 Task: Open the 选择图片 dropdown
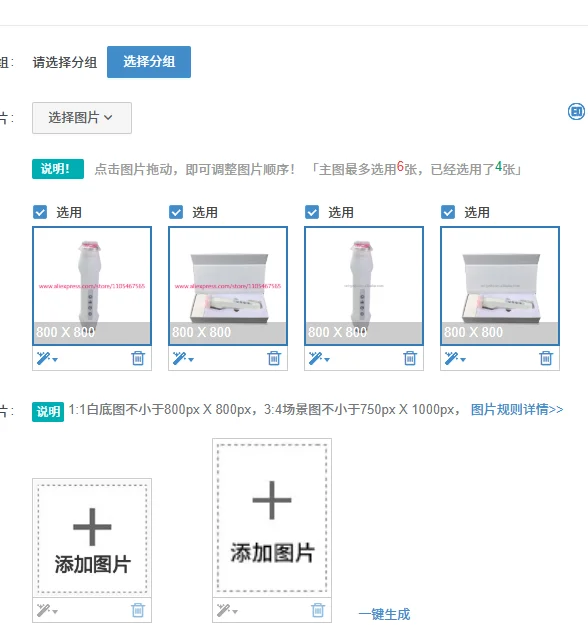[x=82, y=118]
